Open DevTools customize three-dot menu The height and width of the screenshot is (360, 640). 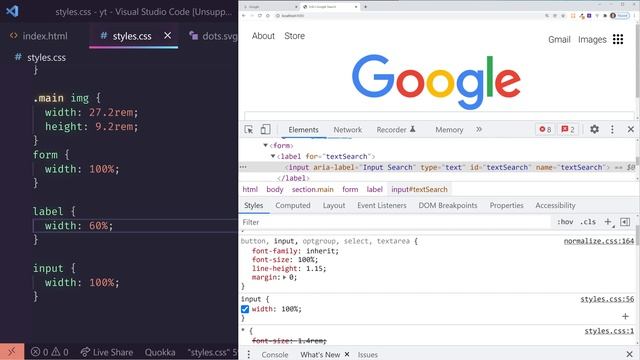(x=612, y=129)
